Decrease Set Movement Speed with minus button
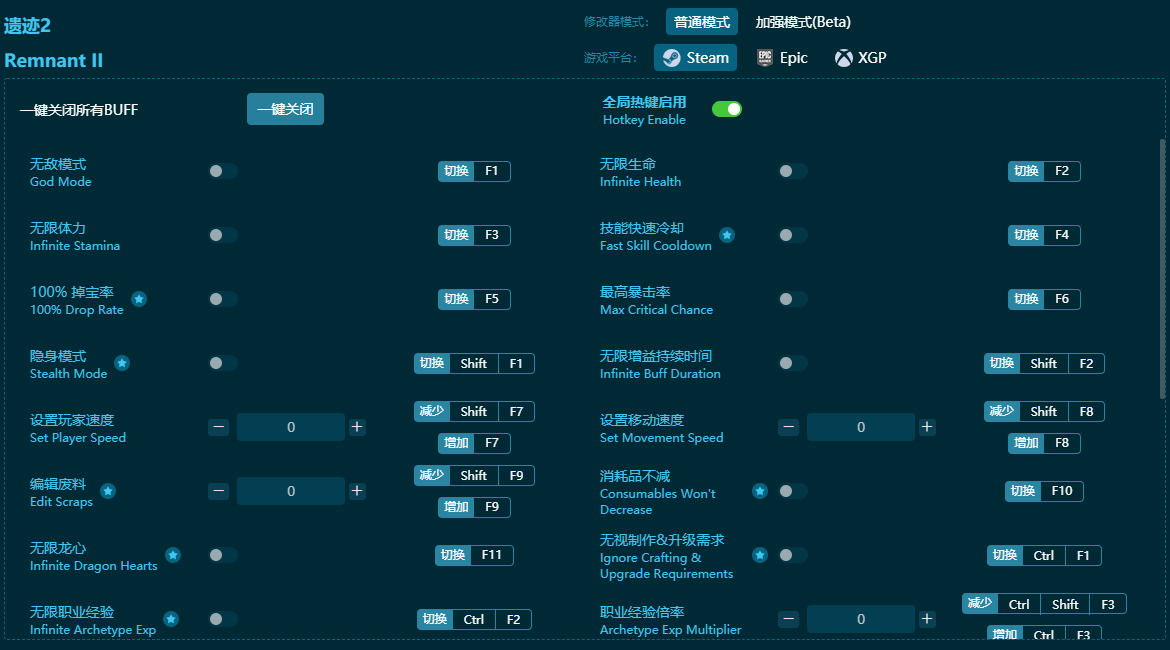Image resolution: width=1170 pixels, height=650 pixels. coord(789,427)
